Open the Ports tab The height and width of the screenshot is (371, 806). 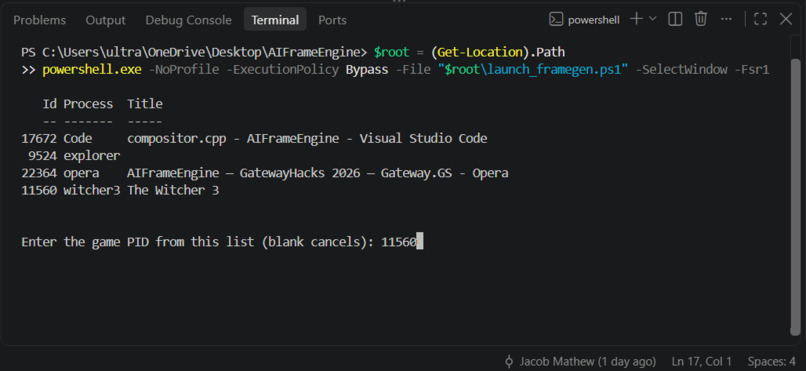coord(332,20)
